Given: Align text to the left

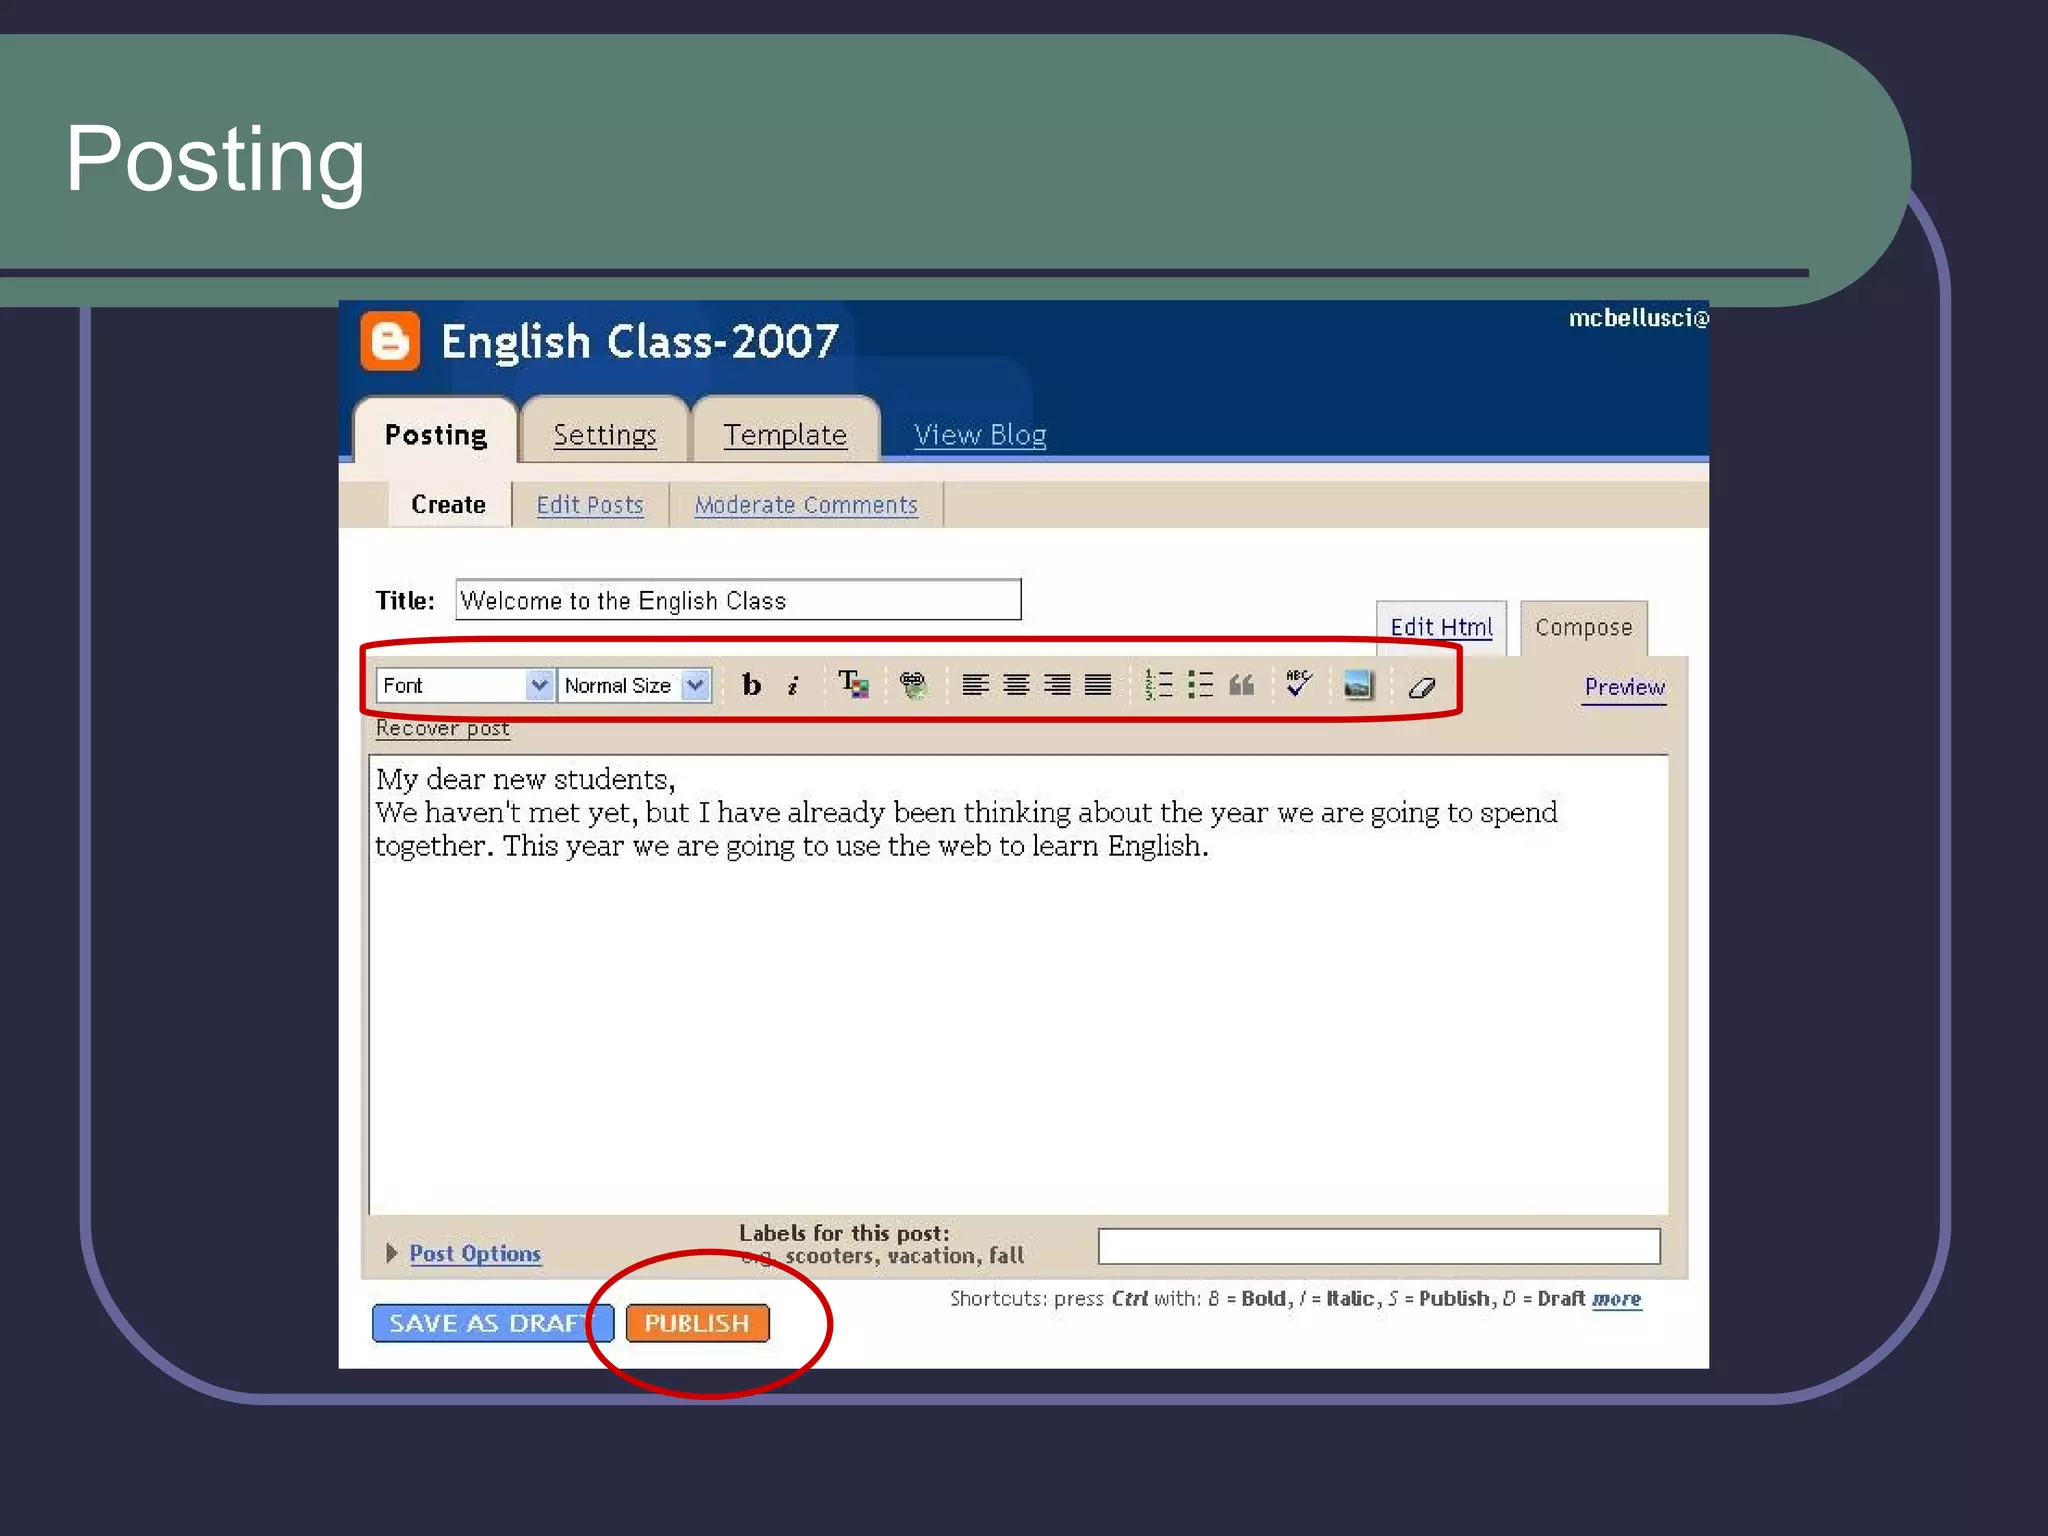Looking at the screenshot, I should tap(975, 685).
